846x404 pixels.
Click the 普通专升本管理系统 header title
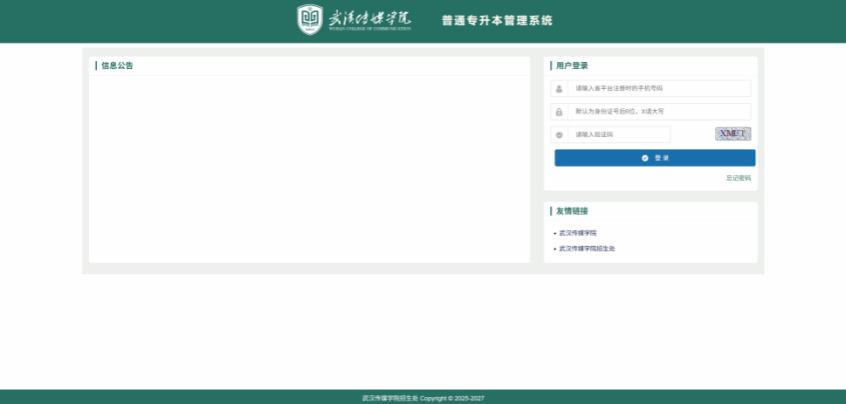click(497, 20)
